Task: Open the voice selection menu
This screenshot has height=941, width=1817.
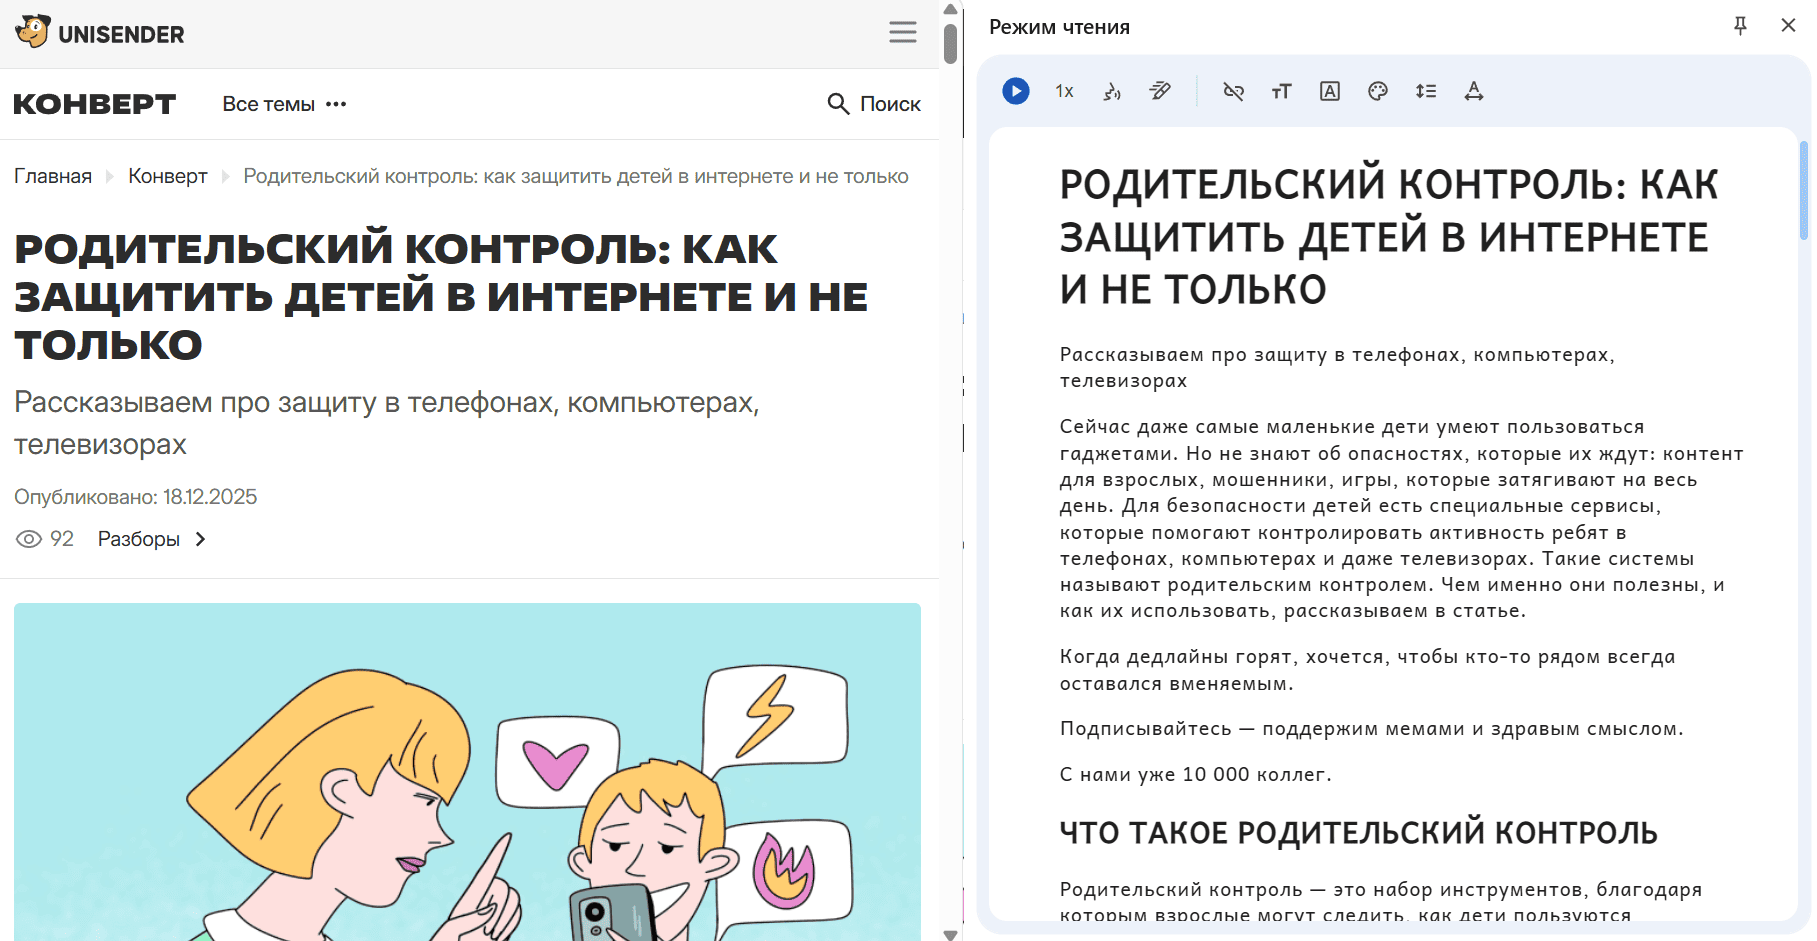Action: (x=1112, y=91)
